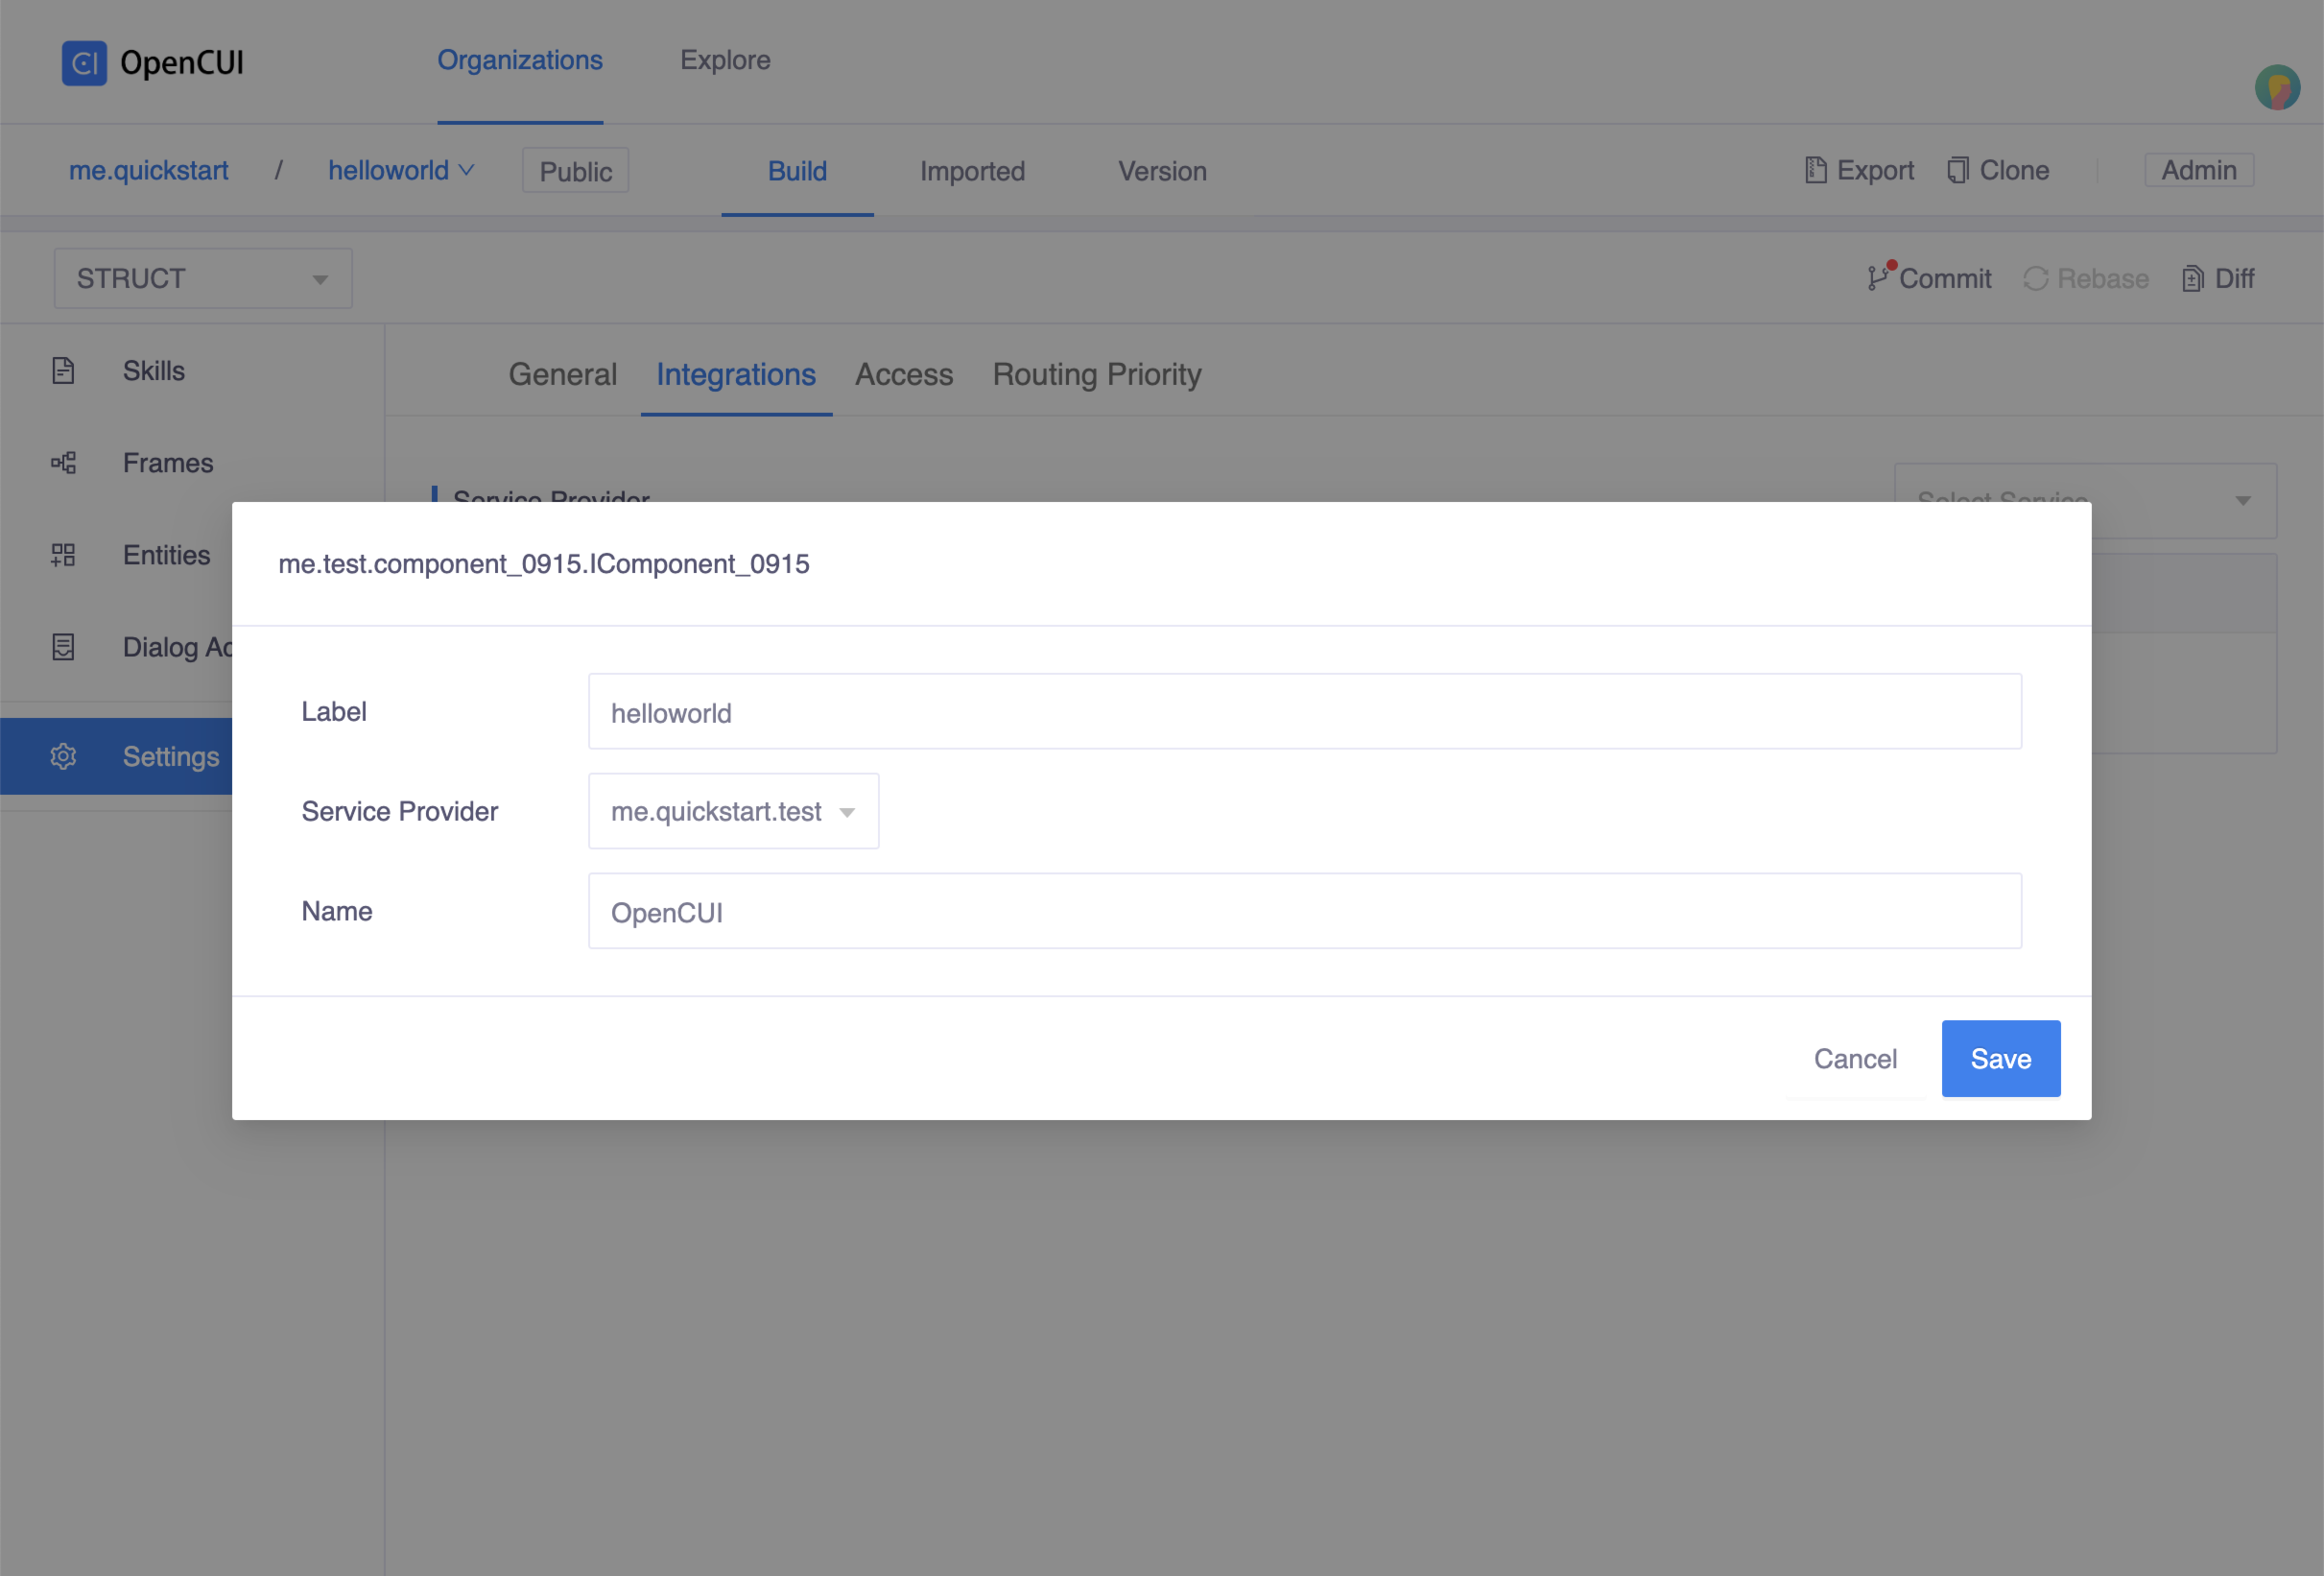Click the OpenCUI logo icon
This screenshot has width=2324, height=1576.
pos(84,62)
